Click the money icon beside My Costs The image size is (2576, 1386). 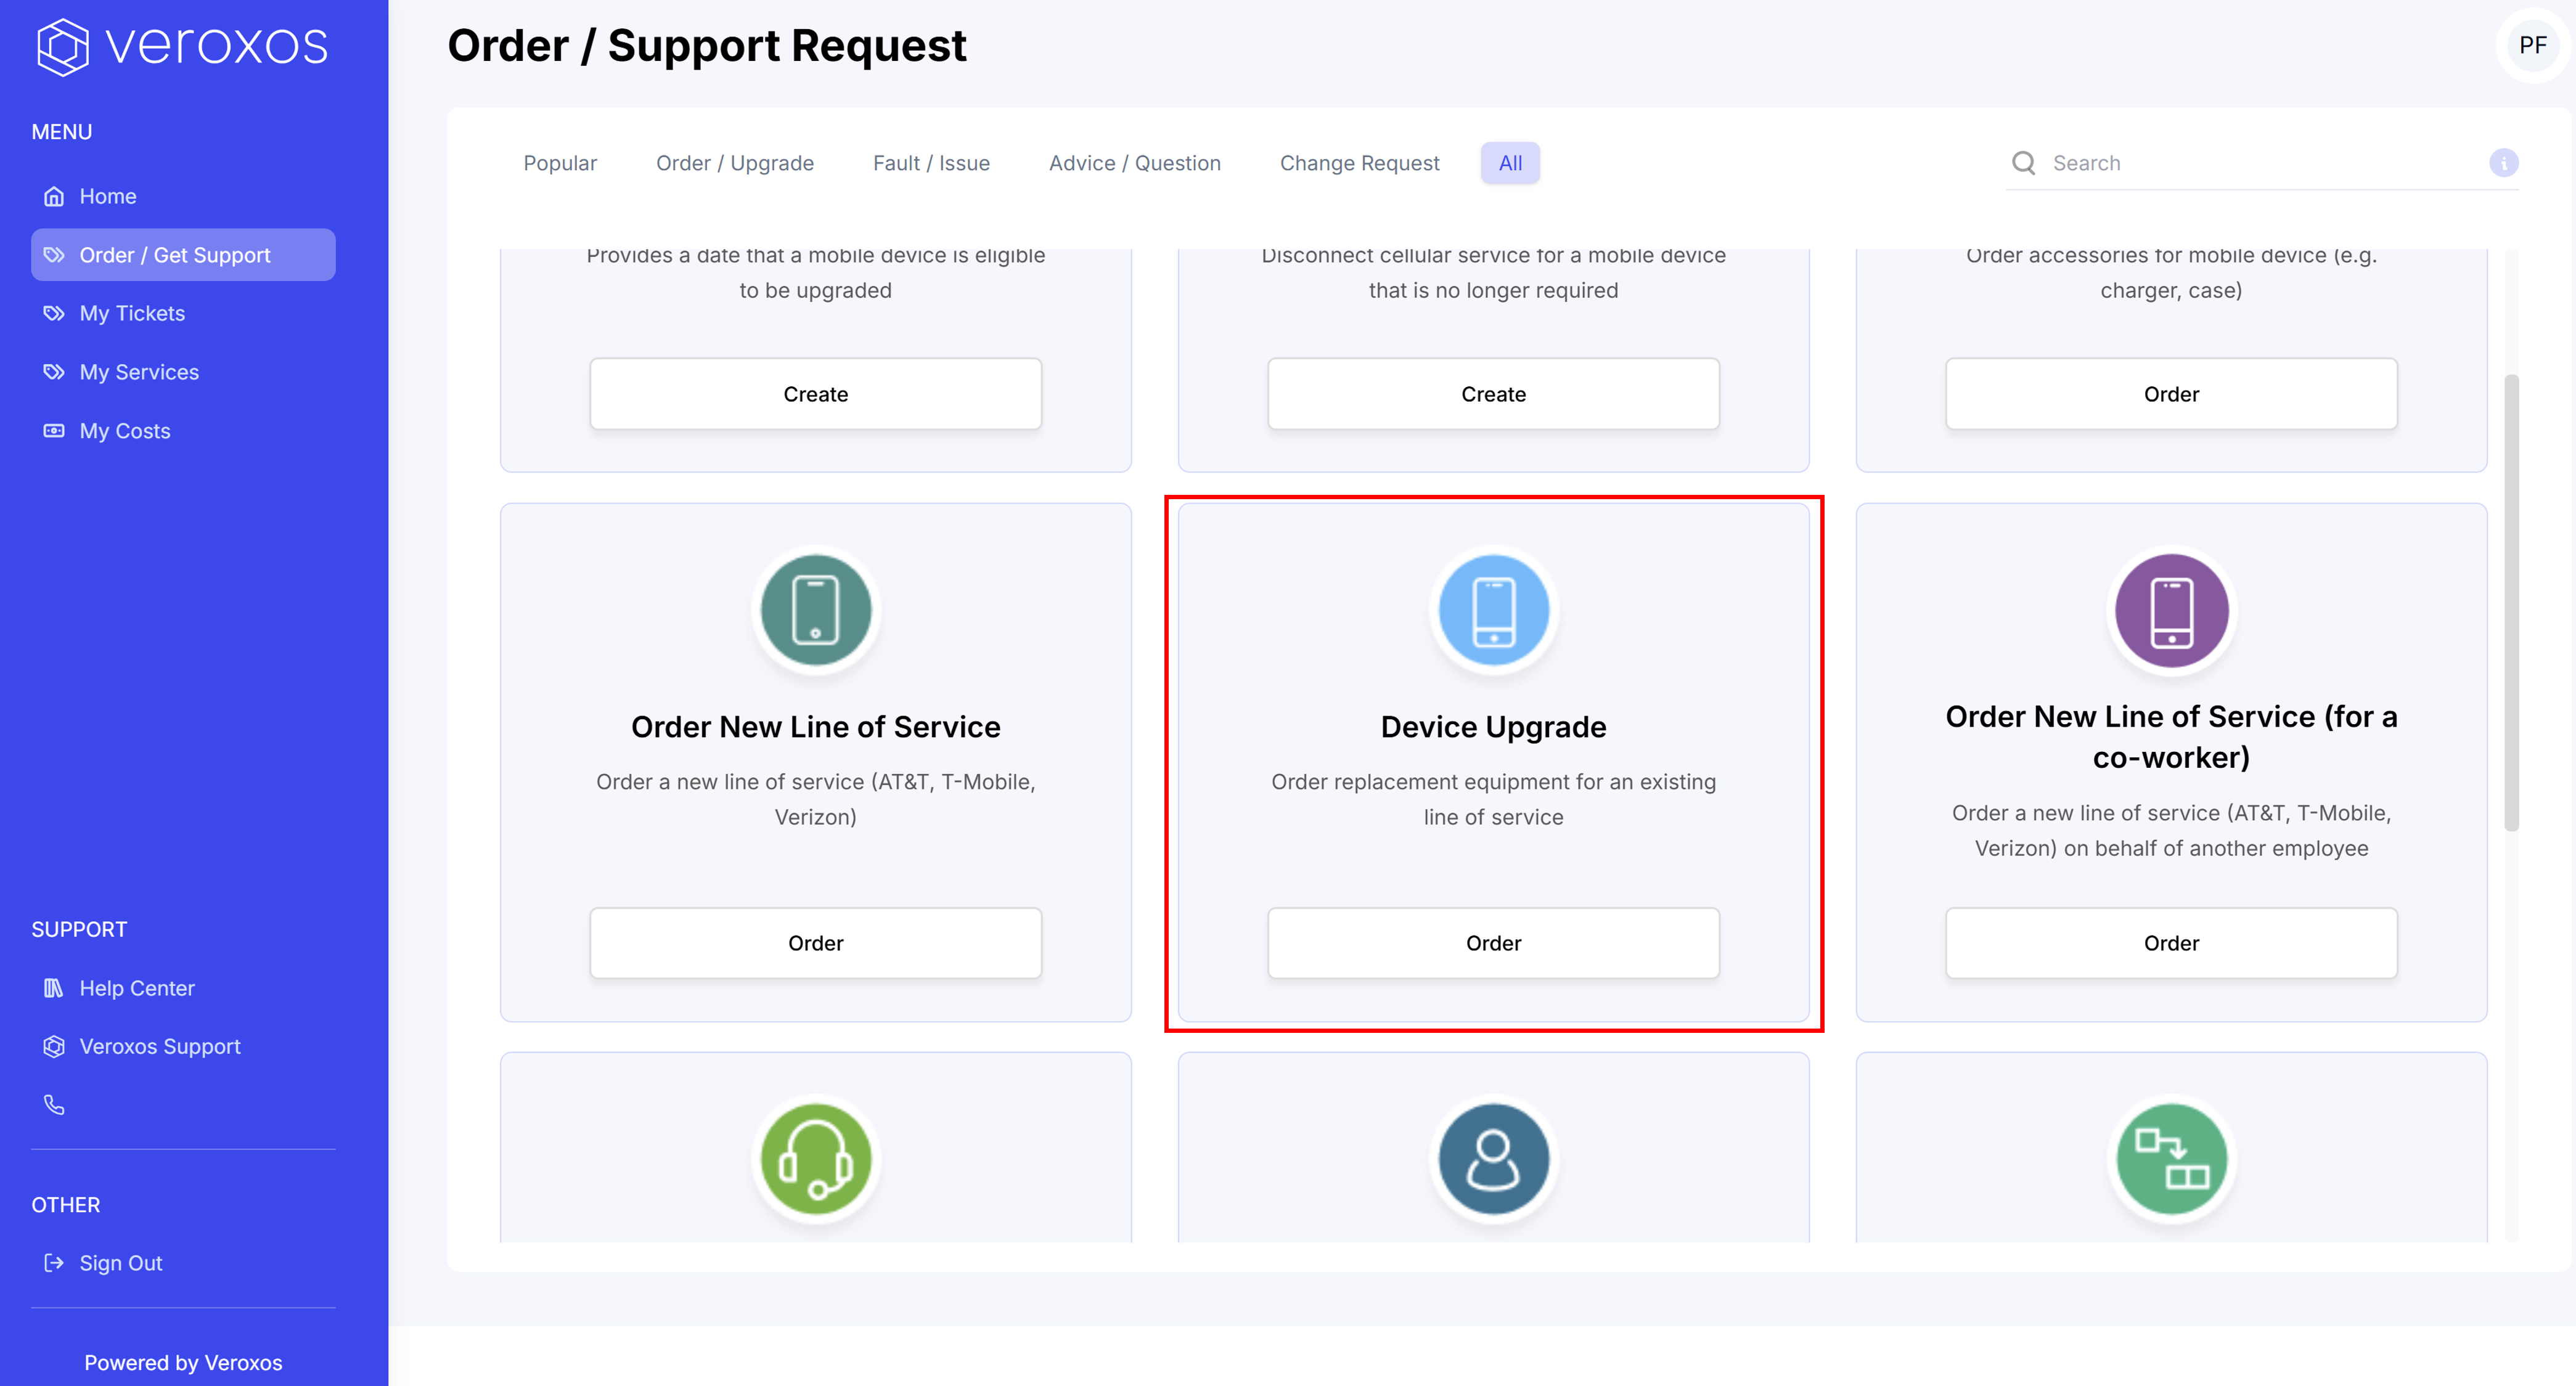pos(54,431)
